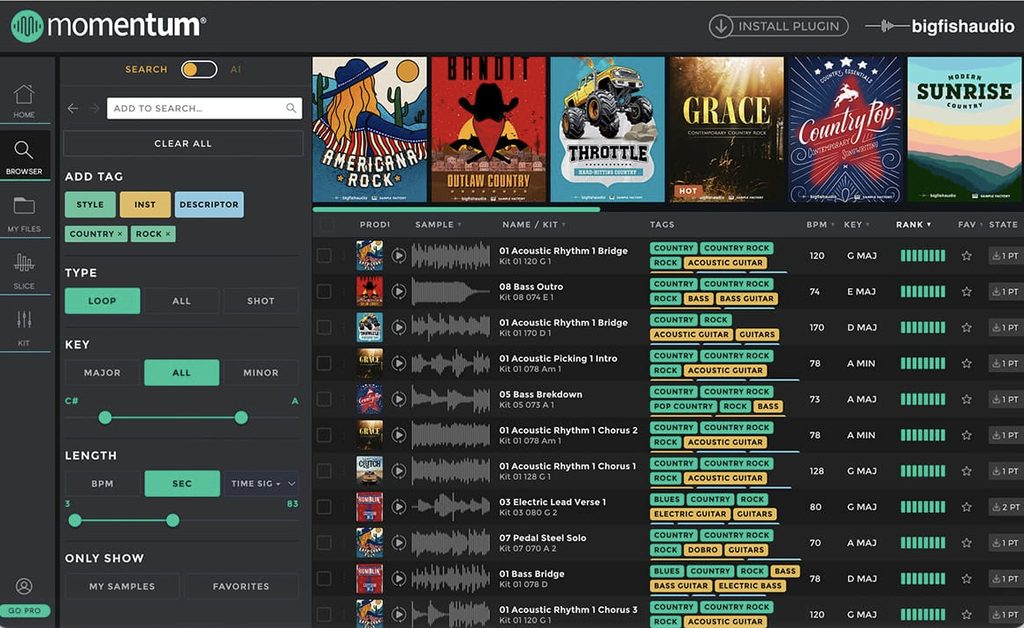The image size is (1024, 628).
Task: Tick the select-all checkbox in table header
Action: (x=326, y=225)
